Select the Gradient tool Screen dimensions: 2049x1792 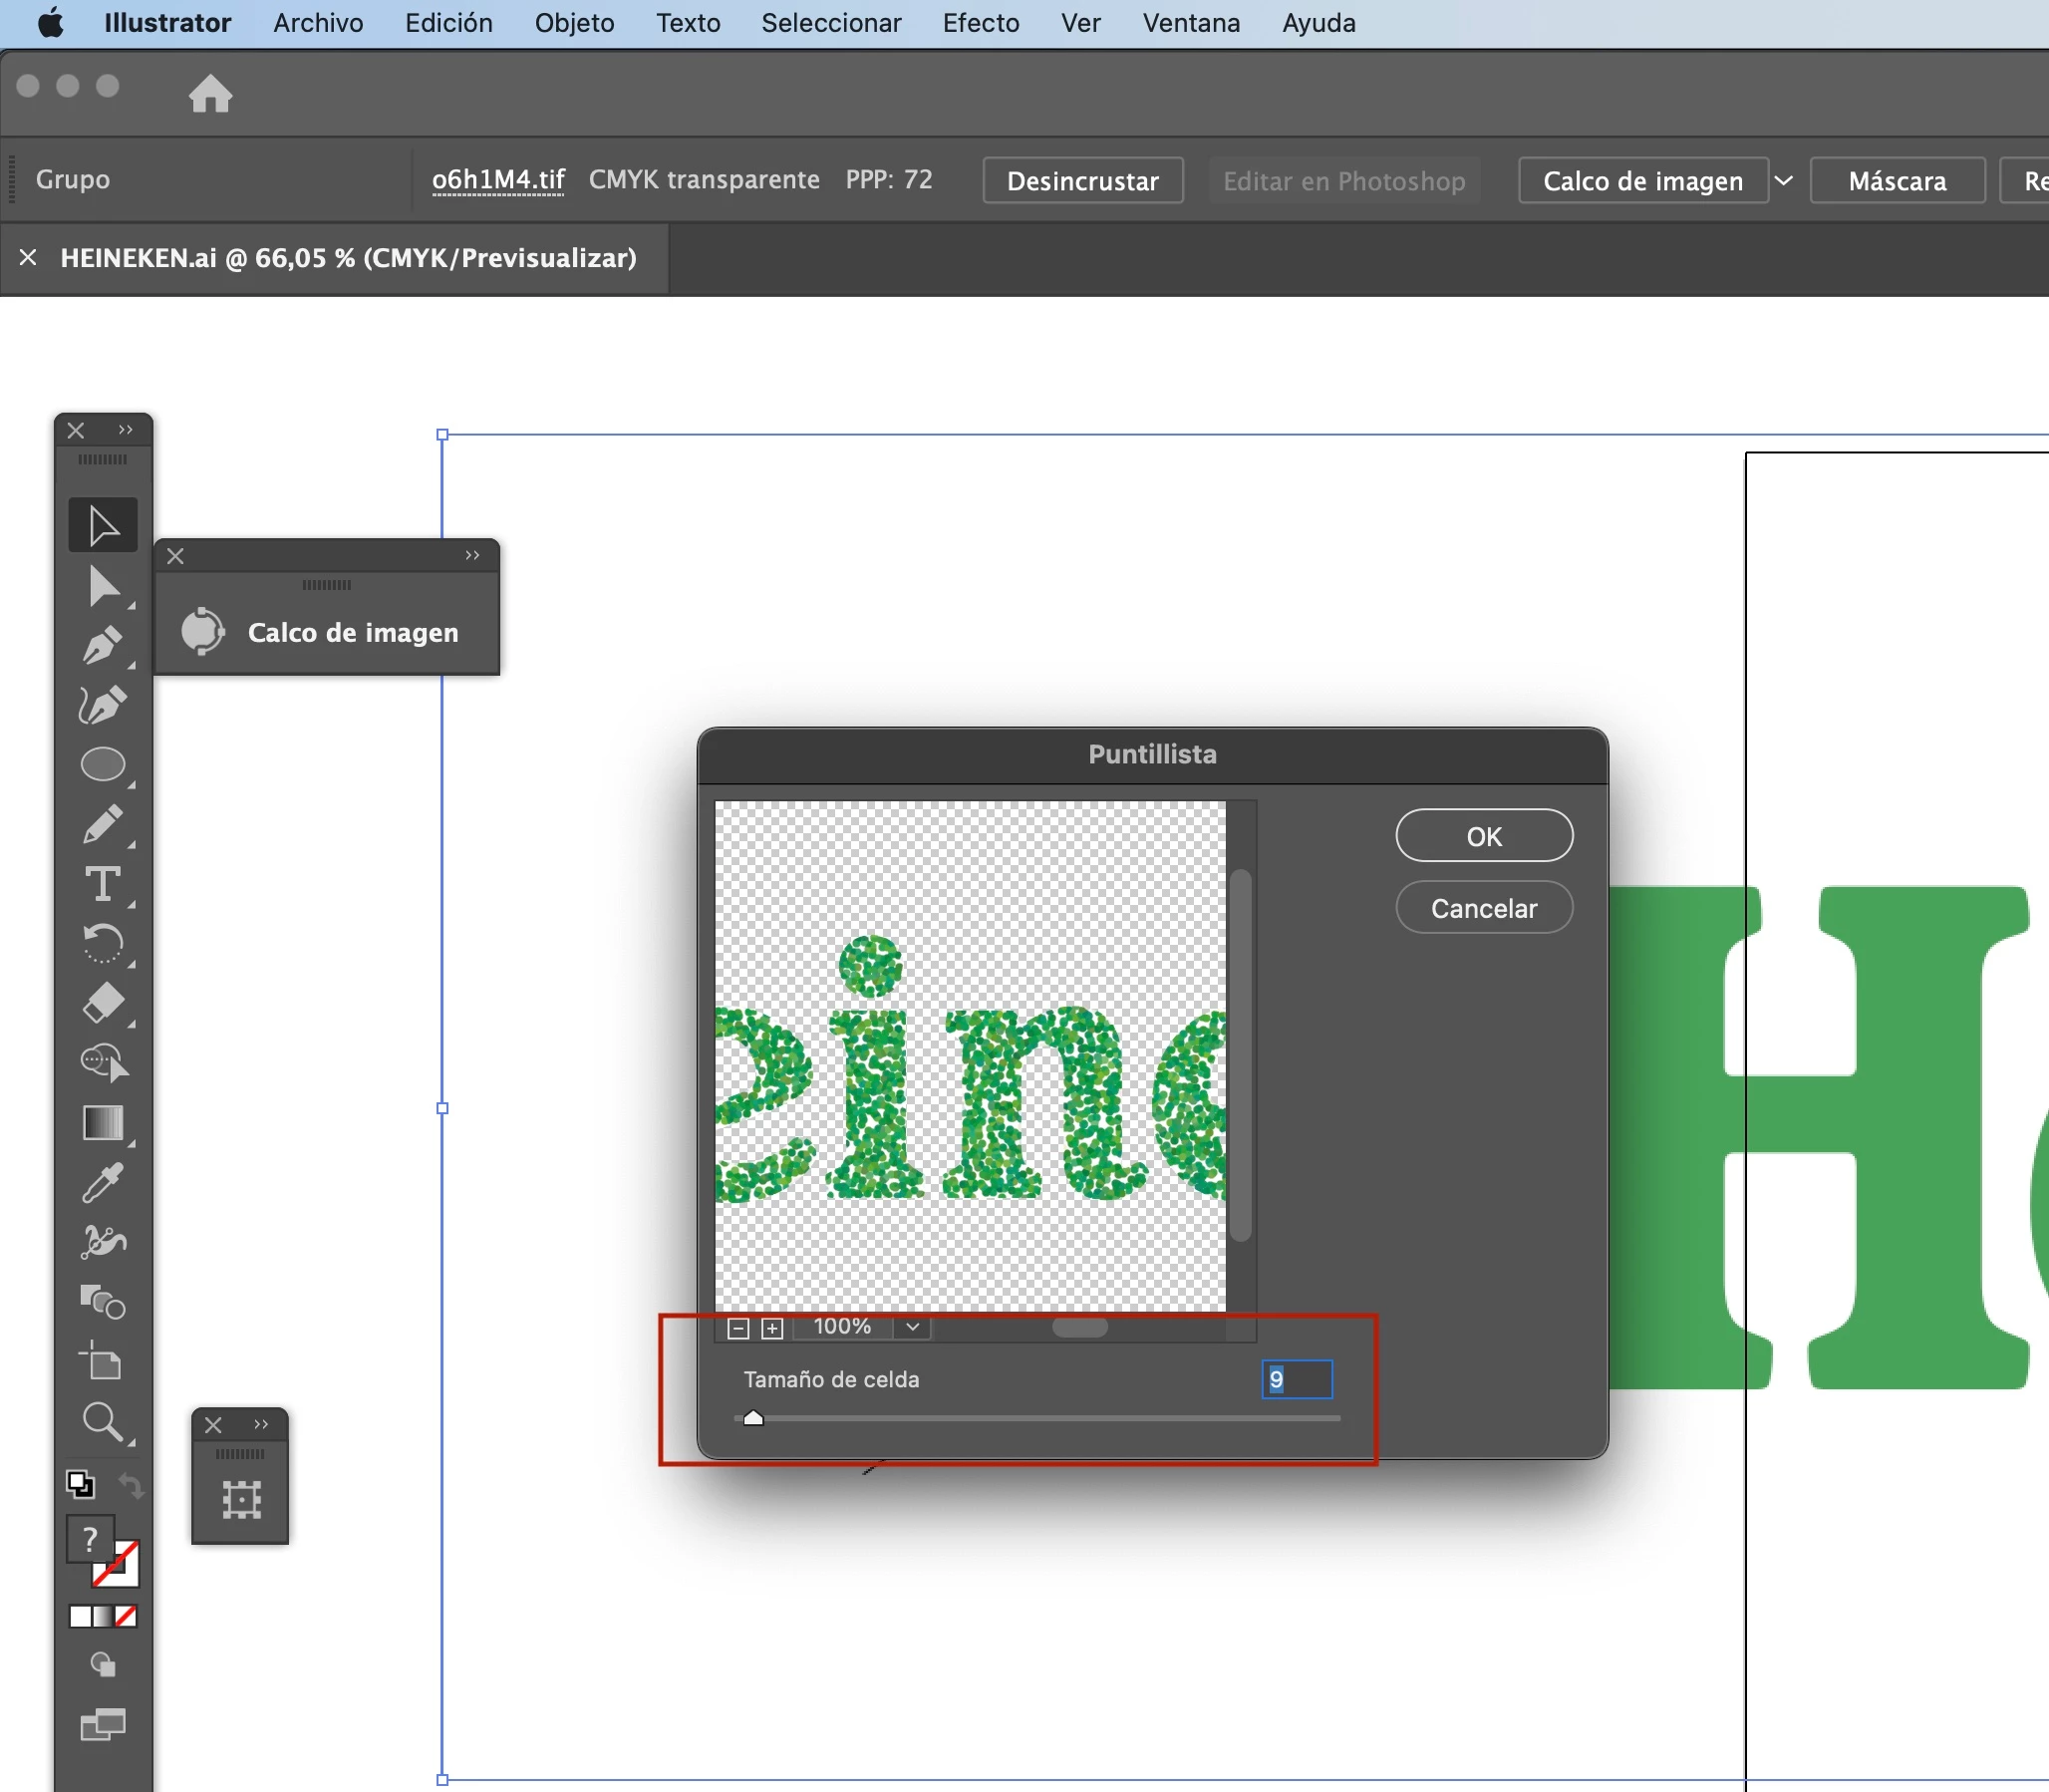[x=102, y=1122]
